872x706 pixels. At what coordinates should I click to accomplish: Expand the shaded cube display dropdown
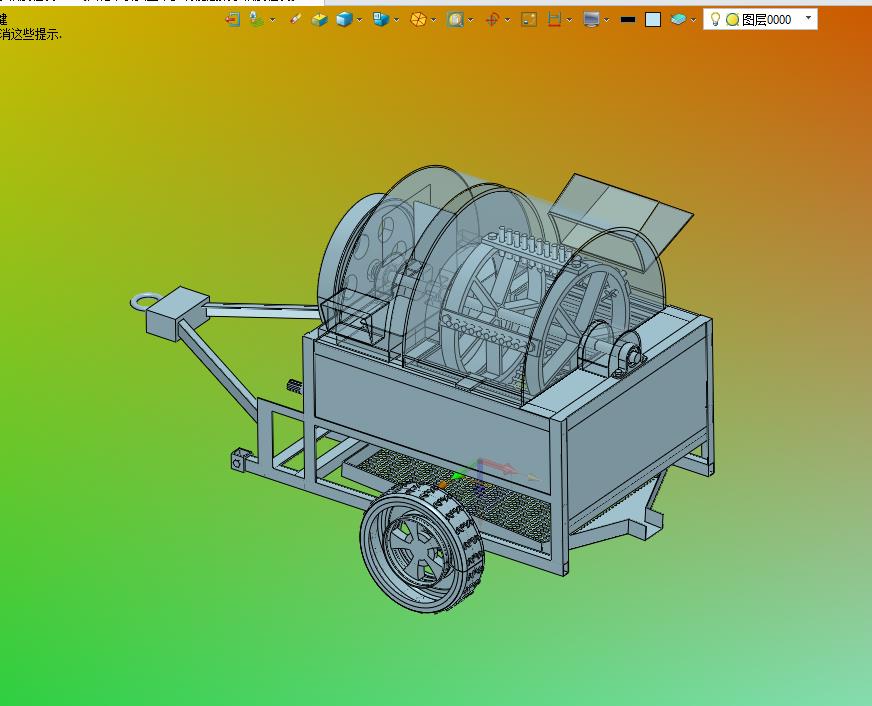coord(360,20)
